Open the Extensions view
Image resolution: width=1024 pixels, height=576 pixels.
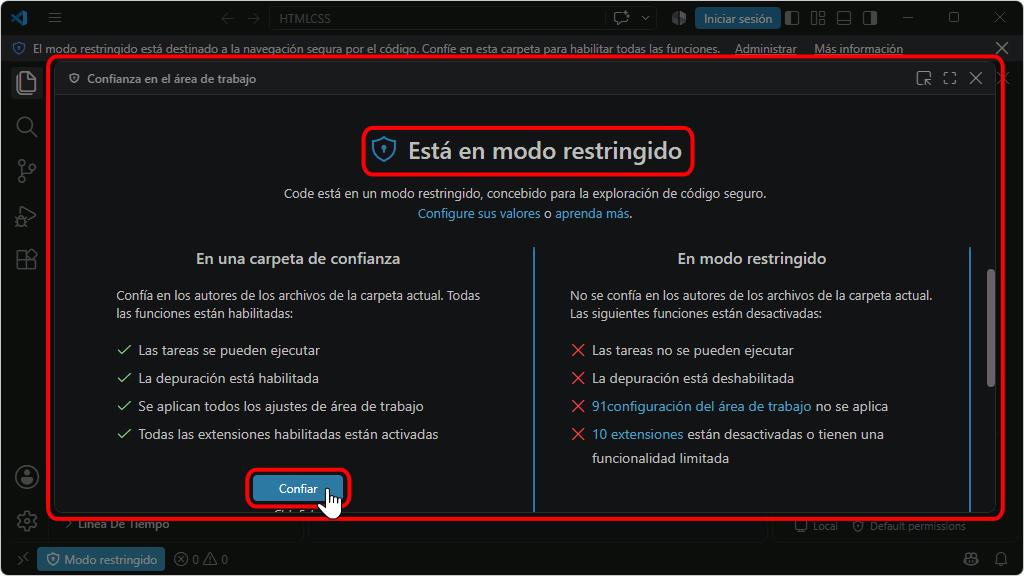tap(26, 260)
